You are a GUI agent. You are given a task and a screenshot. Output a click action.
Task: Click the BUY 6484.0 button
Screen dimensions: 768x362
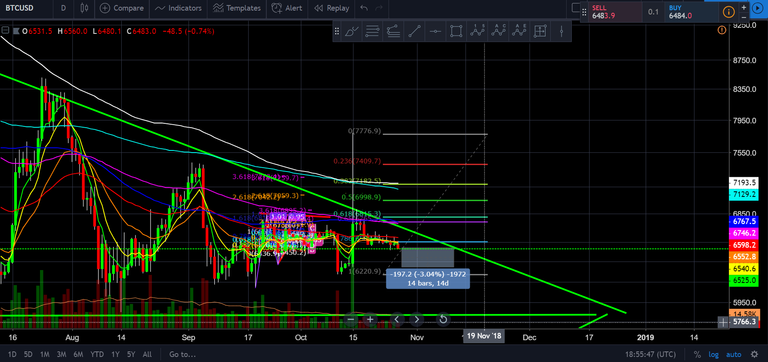pyautogui.click(x=692, y=12)
